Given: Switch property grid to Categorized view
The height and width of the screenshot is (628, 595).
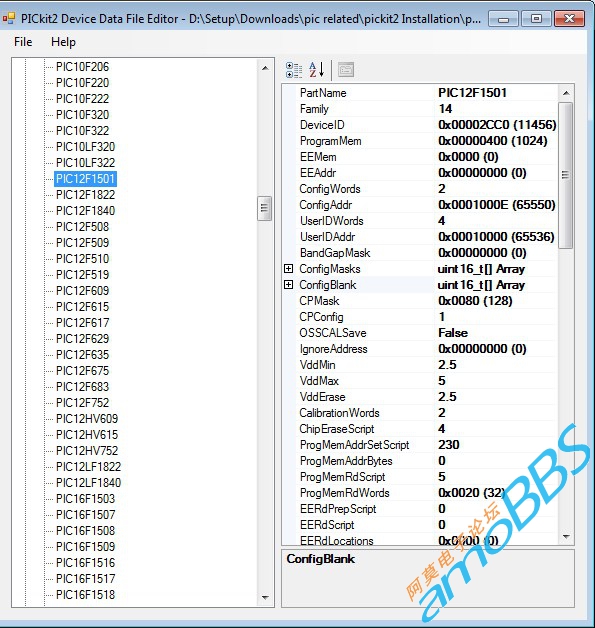Looking at the screenshot, I should point(294,70).
